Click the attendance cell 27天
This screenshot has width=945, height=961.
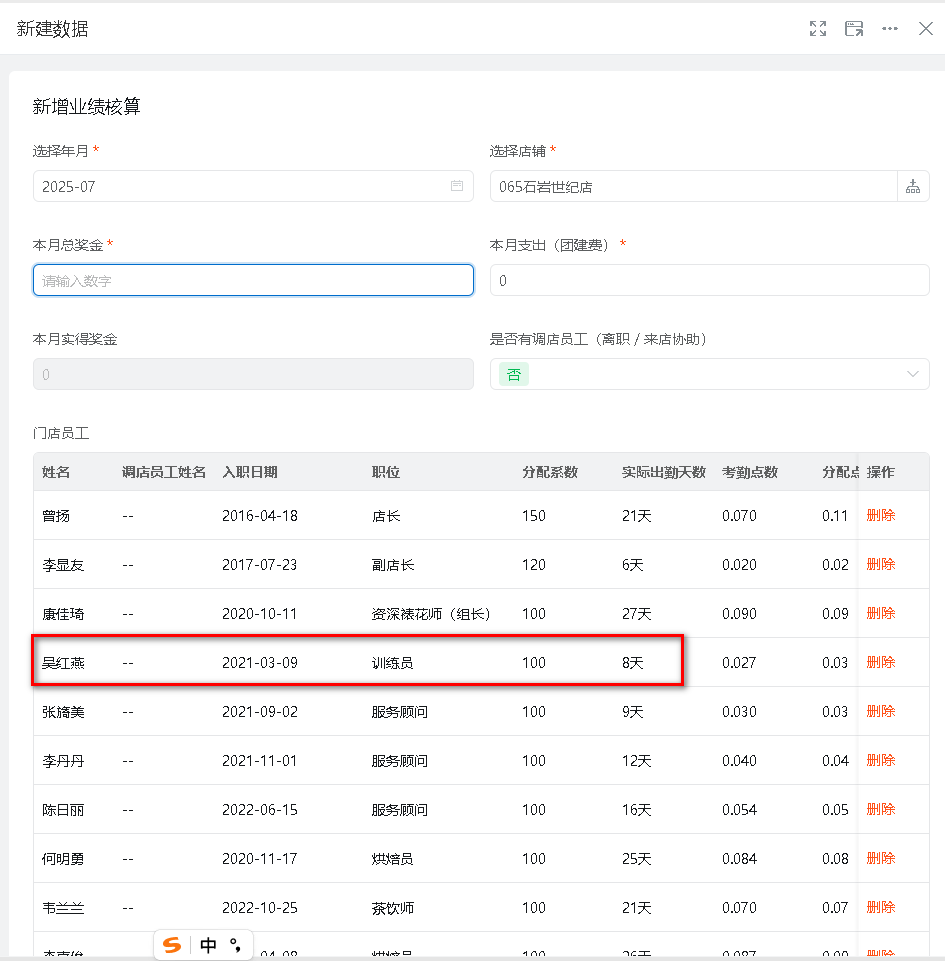pos(636,614)
